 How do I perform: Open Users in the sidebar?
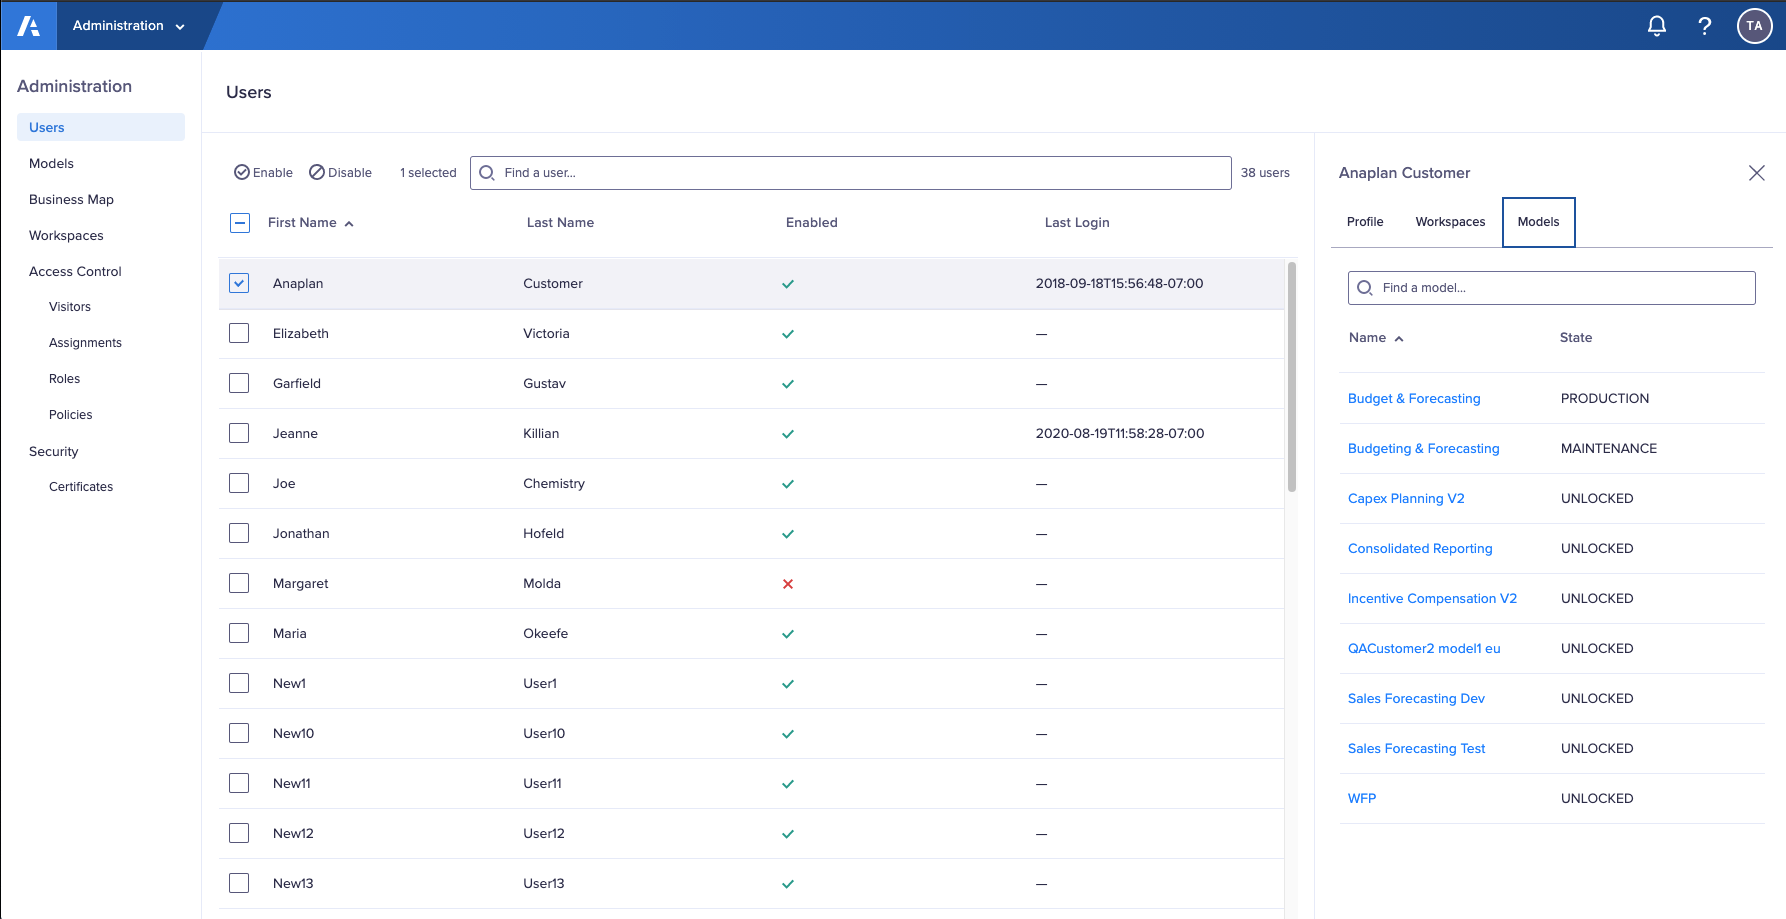pos(101,127)
